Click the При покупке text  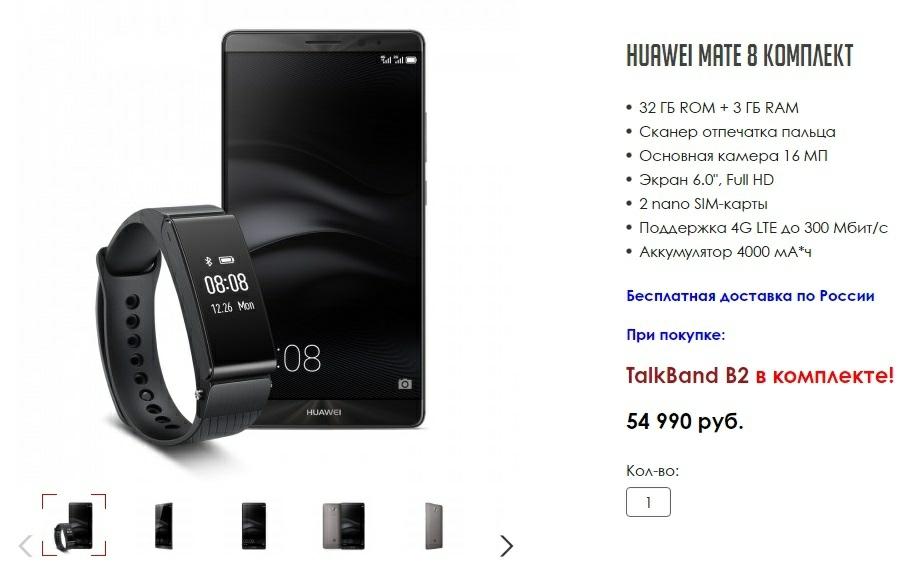point(676,335)
